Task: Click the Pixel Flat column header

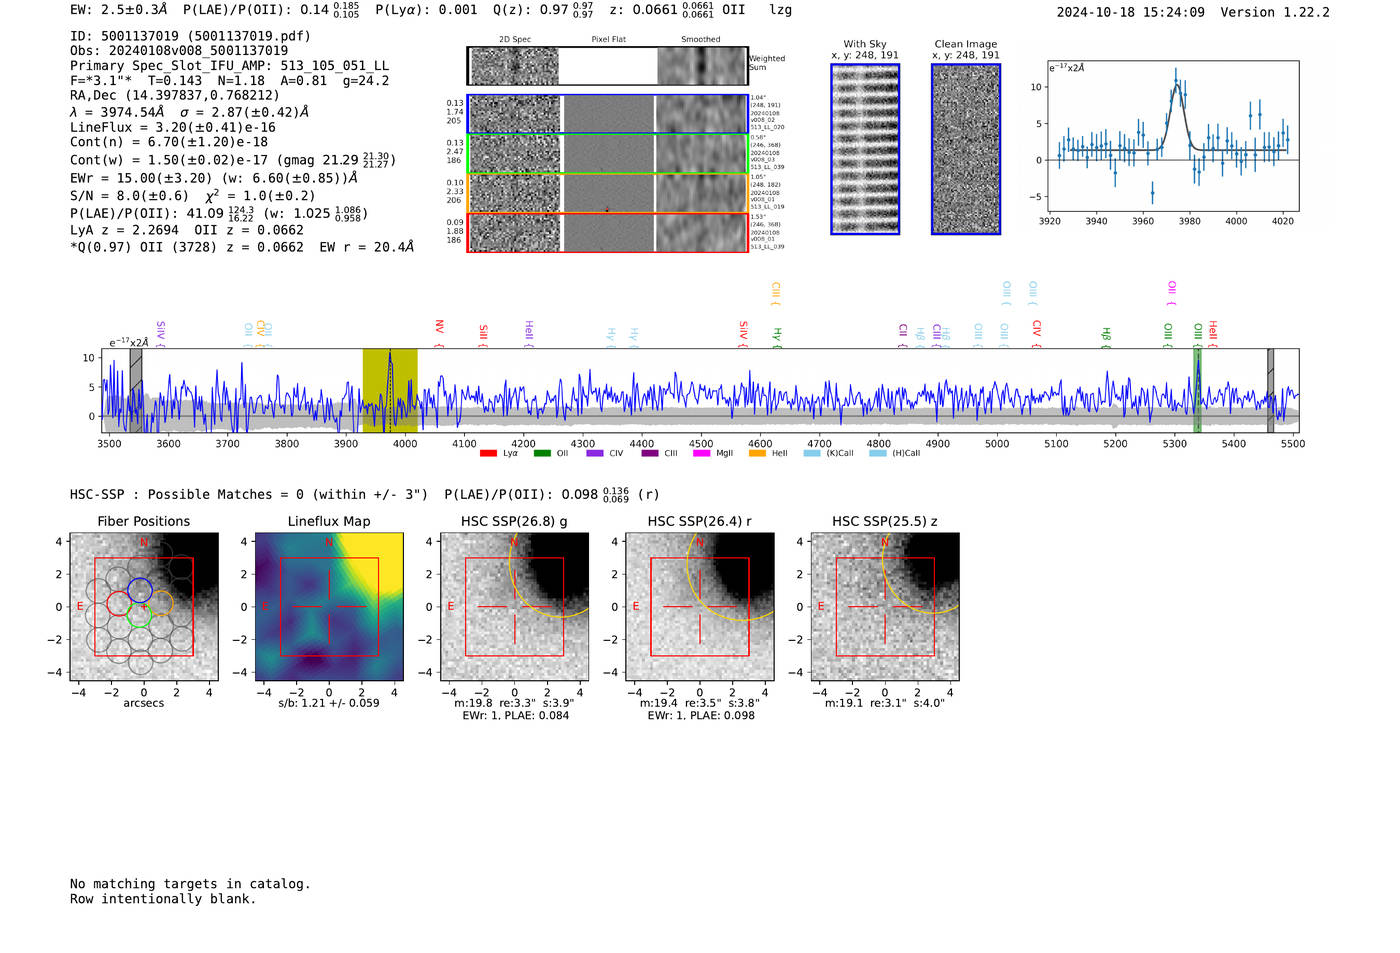Action: tap(609, 39)
